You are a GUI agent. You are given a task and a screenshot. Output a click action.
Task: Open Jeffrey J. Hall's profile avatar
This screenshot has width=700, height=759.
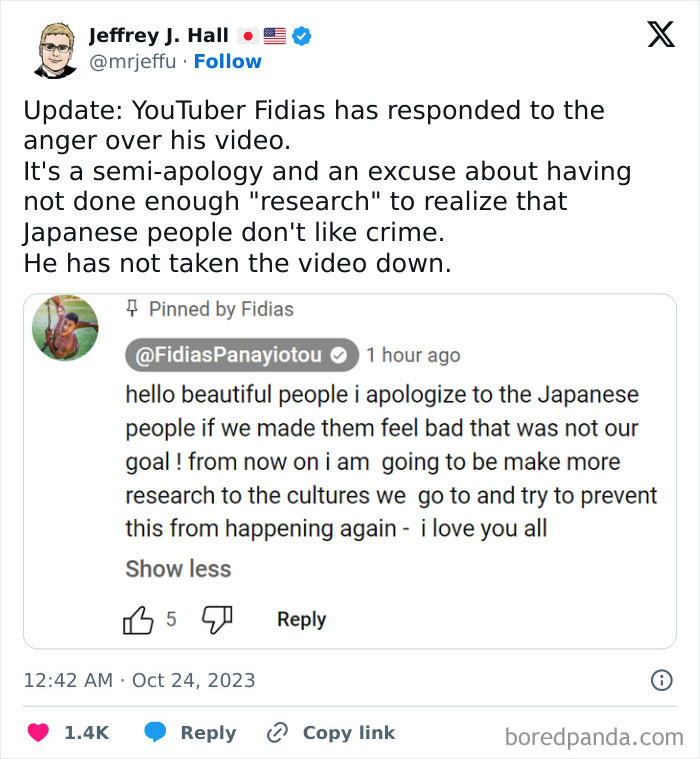tap(54, 49)
